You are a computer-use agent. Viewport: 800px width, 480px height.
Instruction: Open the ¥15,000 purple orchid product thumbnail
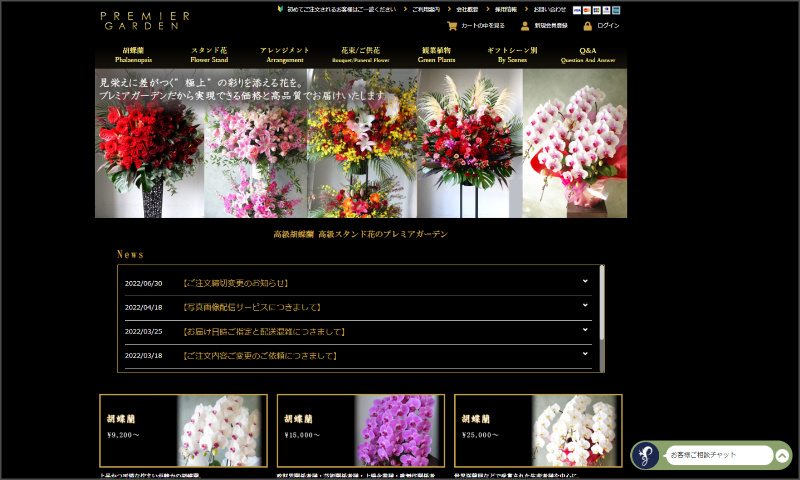click(399, 431)
